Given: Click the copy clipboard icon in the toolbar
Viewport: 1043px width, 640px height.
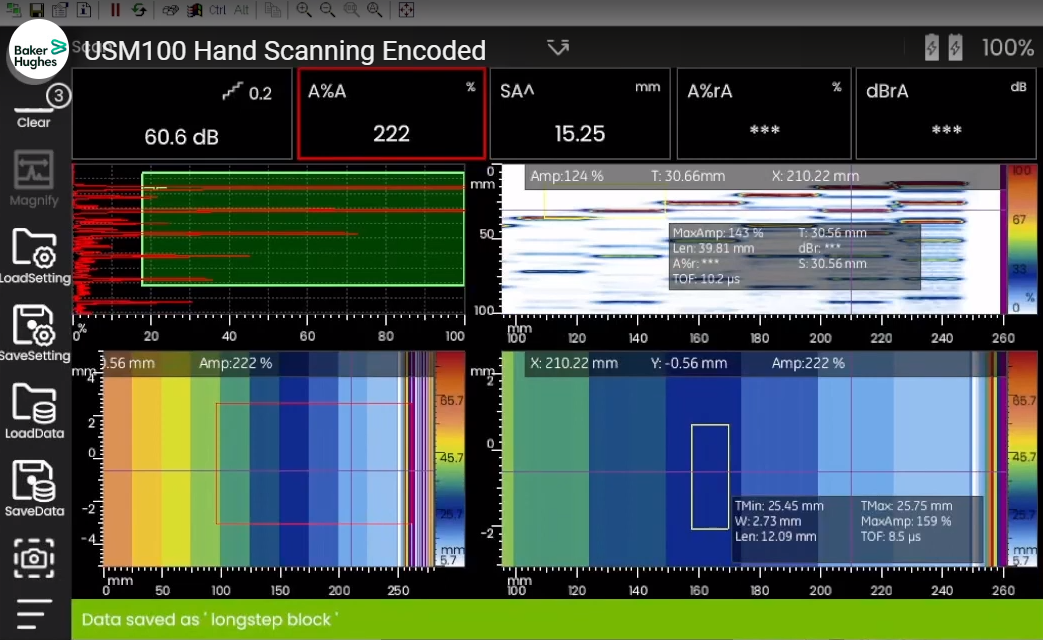Looking at the screenshot, I should click(x=272, y=9).
